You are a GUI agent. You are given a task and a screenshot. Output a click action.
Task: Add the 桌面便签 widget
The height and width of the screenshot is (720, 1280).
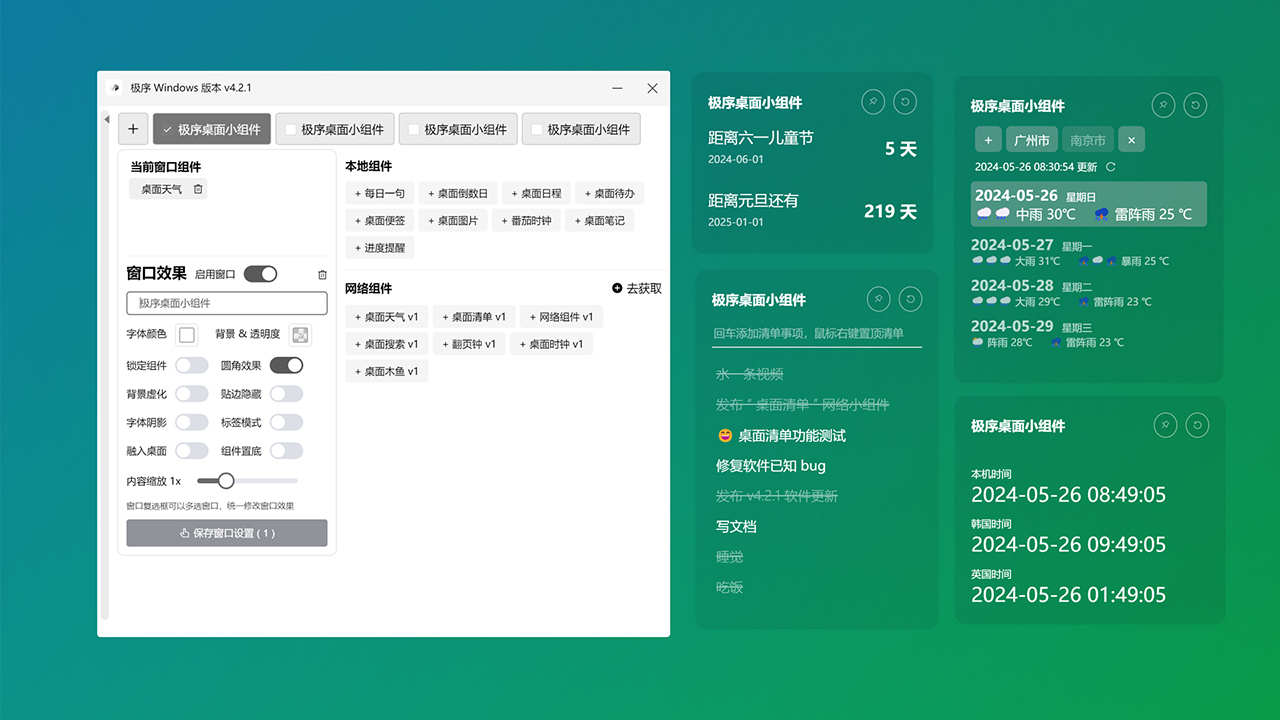(380, 221)
